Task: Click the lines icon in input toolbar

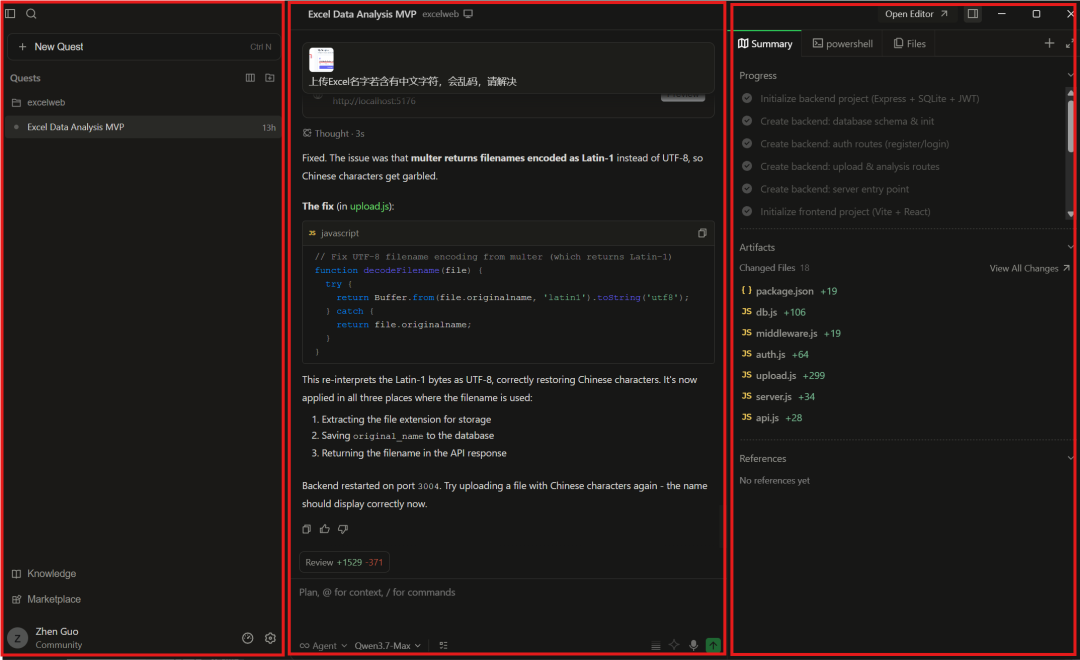Action: click(x=656, y=646)
